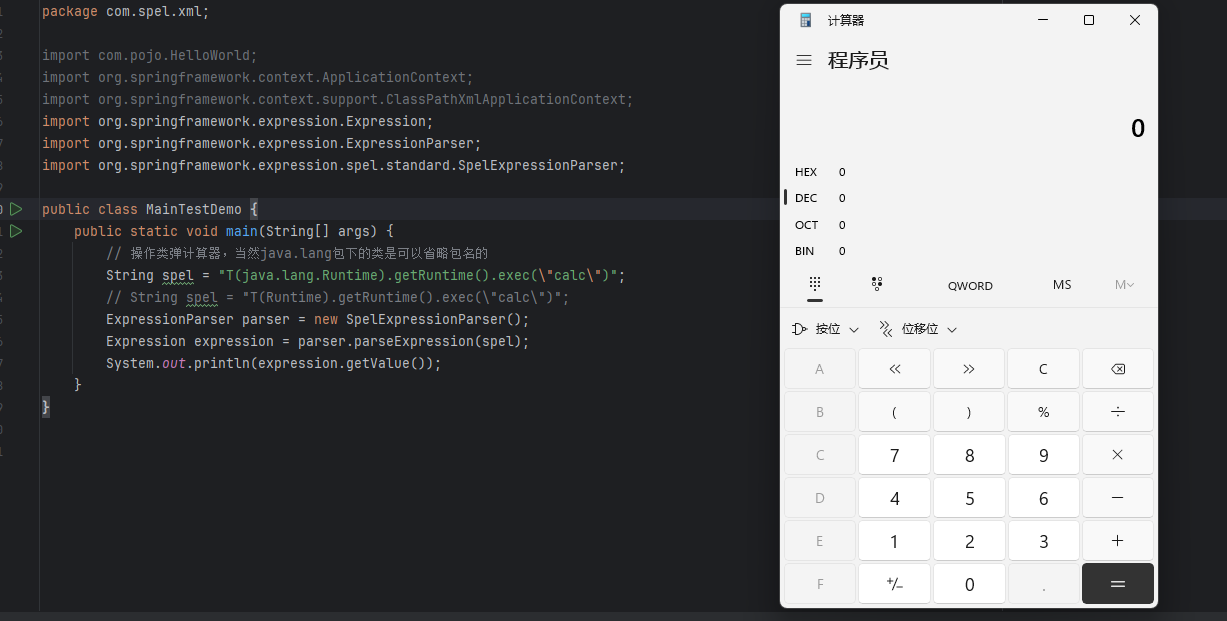
Task: Open the 按位 bitwise dropdown
Action: pyautogui.click(x=825, y=329)
